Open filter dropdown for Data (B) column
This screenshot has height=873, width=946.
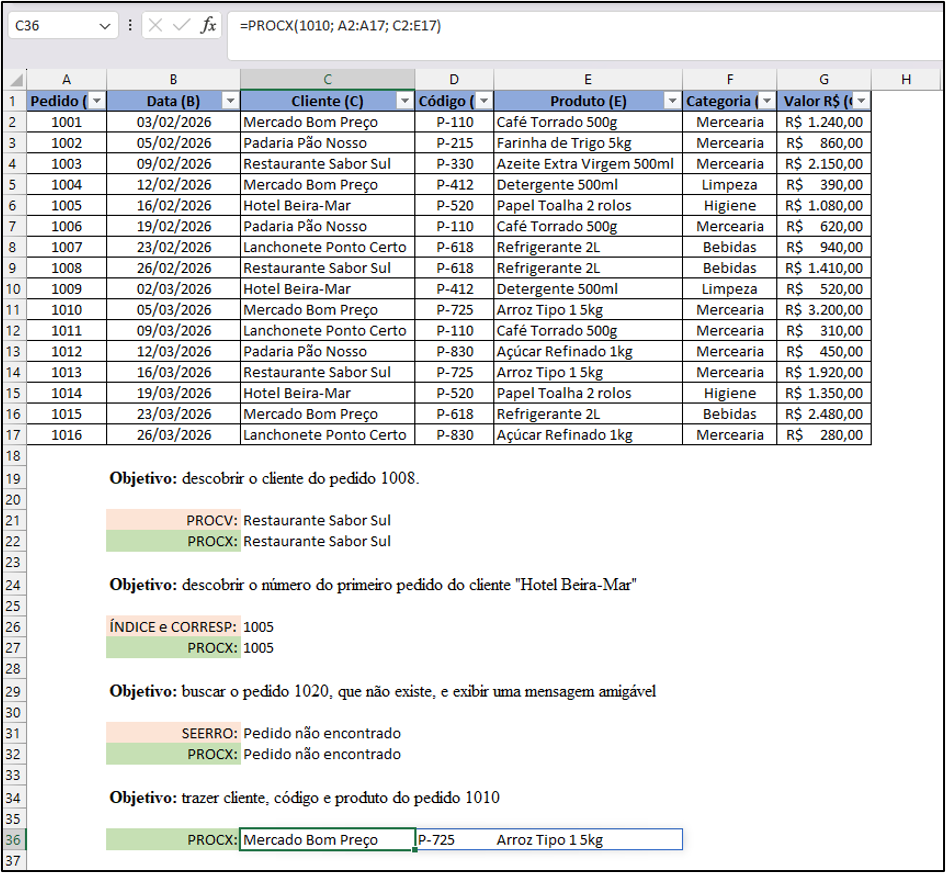point(230,101)
